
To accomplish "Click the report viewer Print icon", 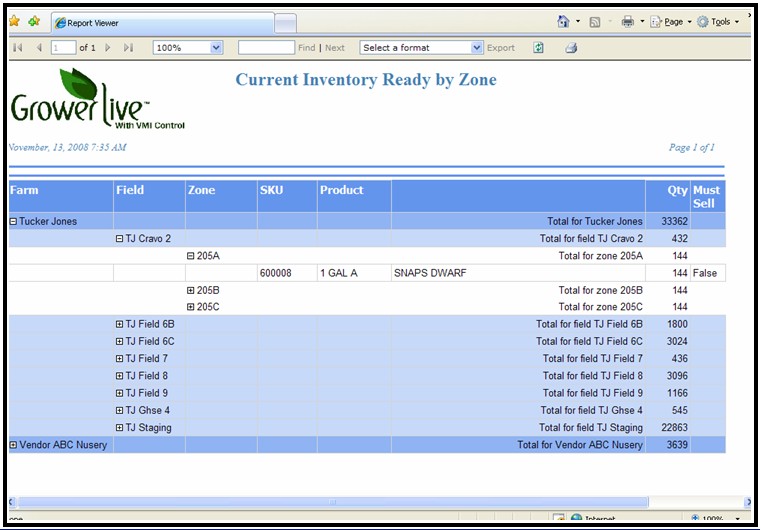I will click(x=571, y=47).
